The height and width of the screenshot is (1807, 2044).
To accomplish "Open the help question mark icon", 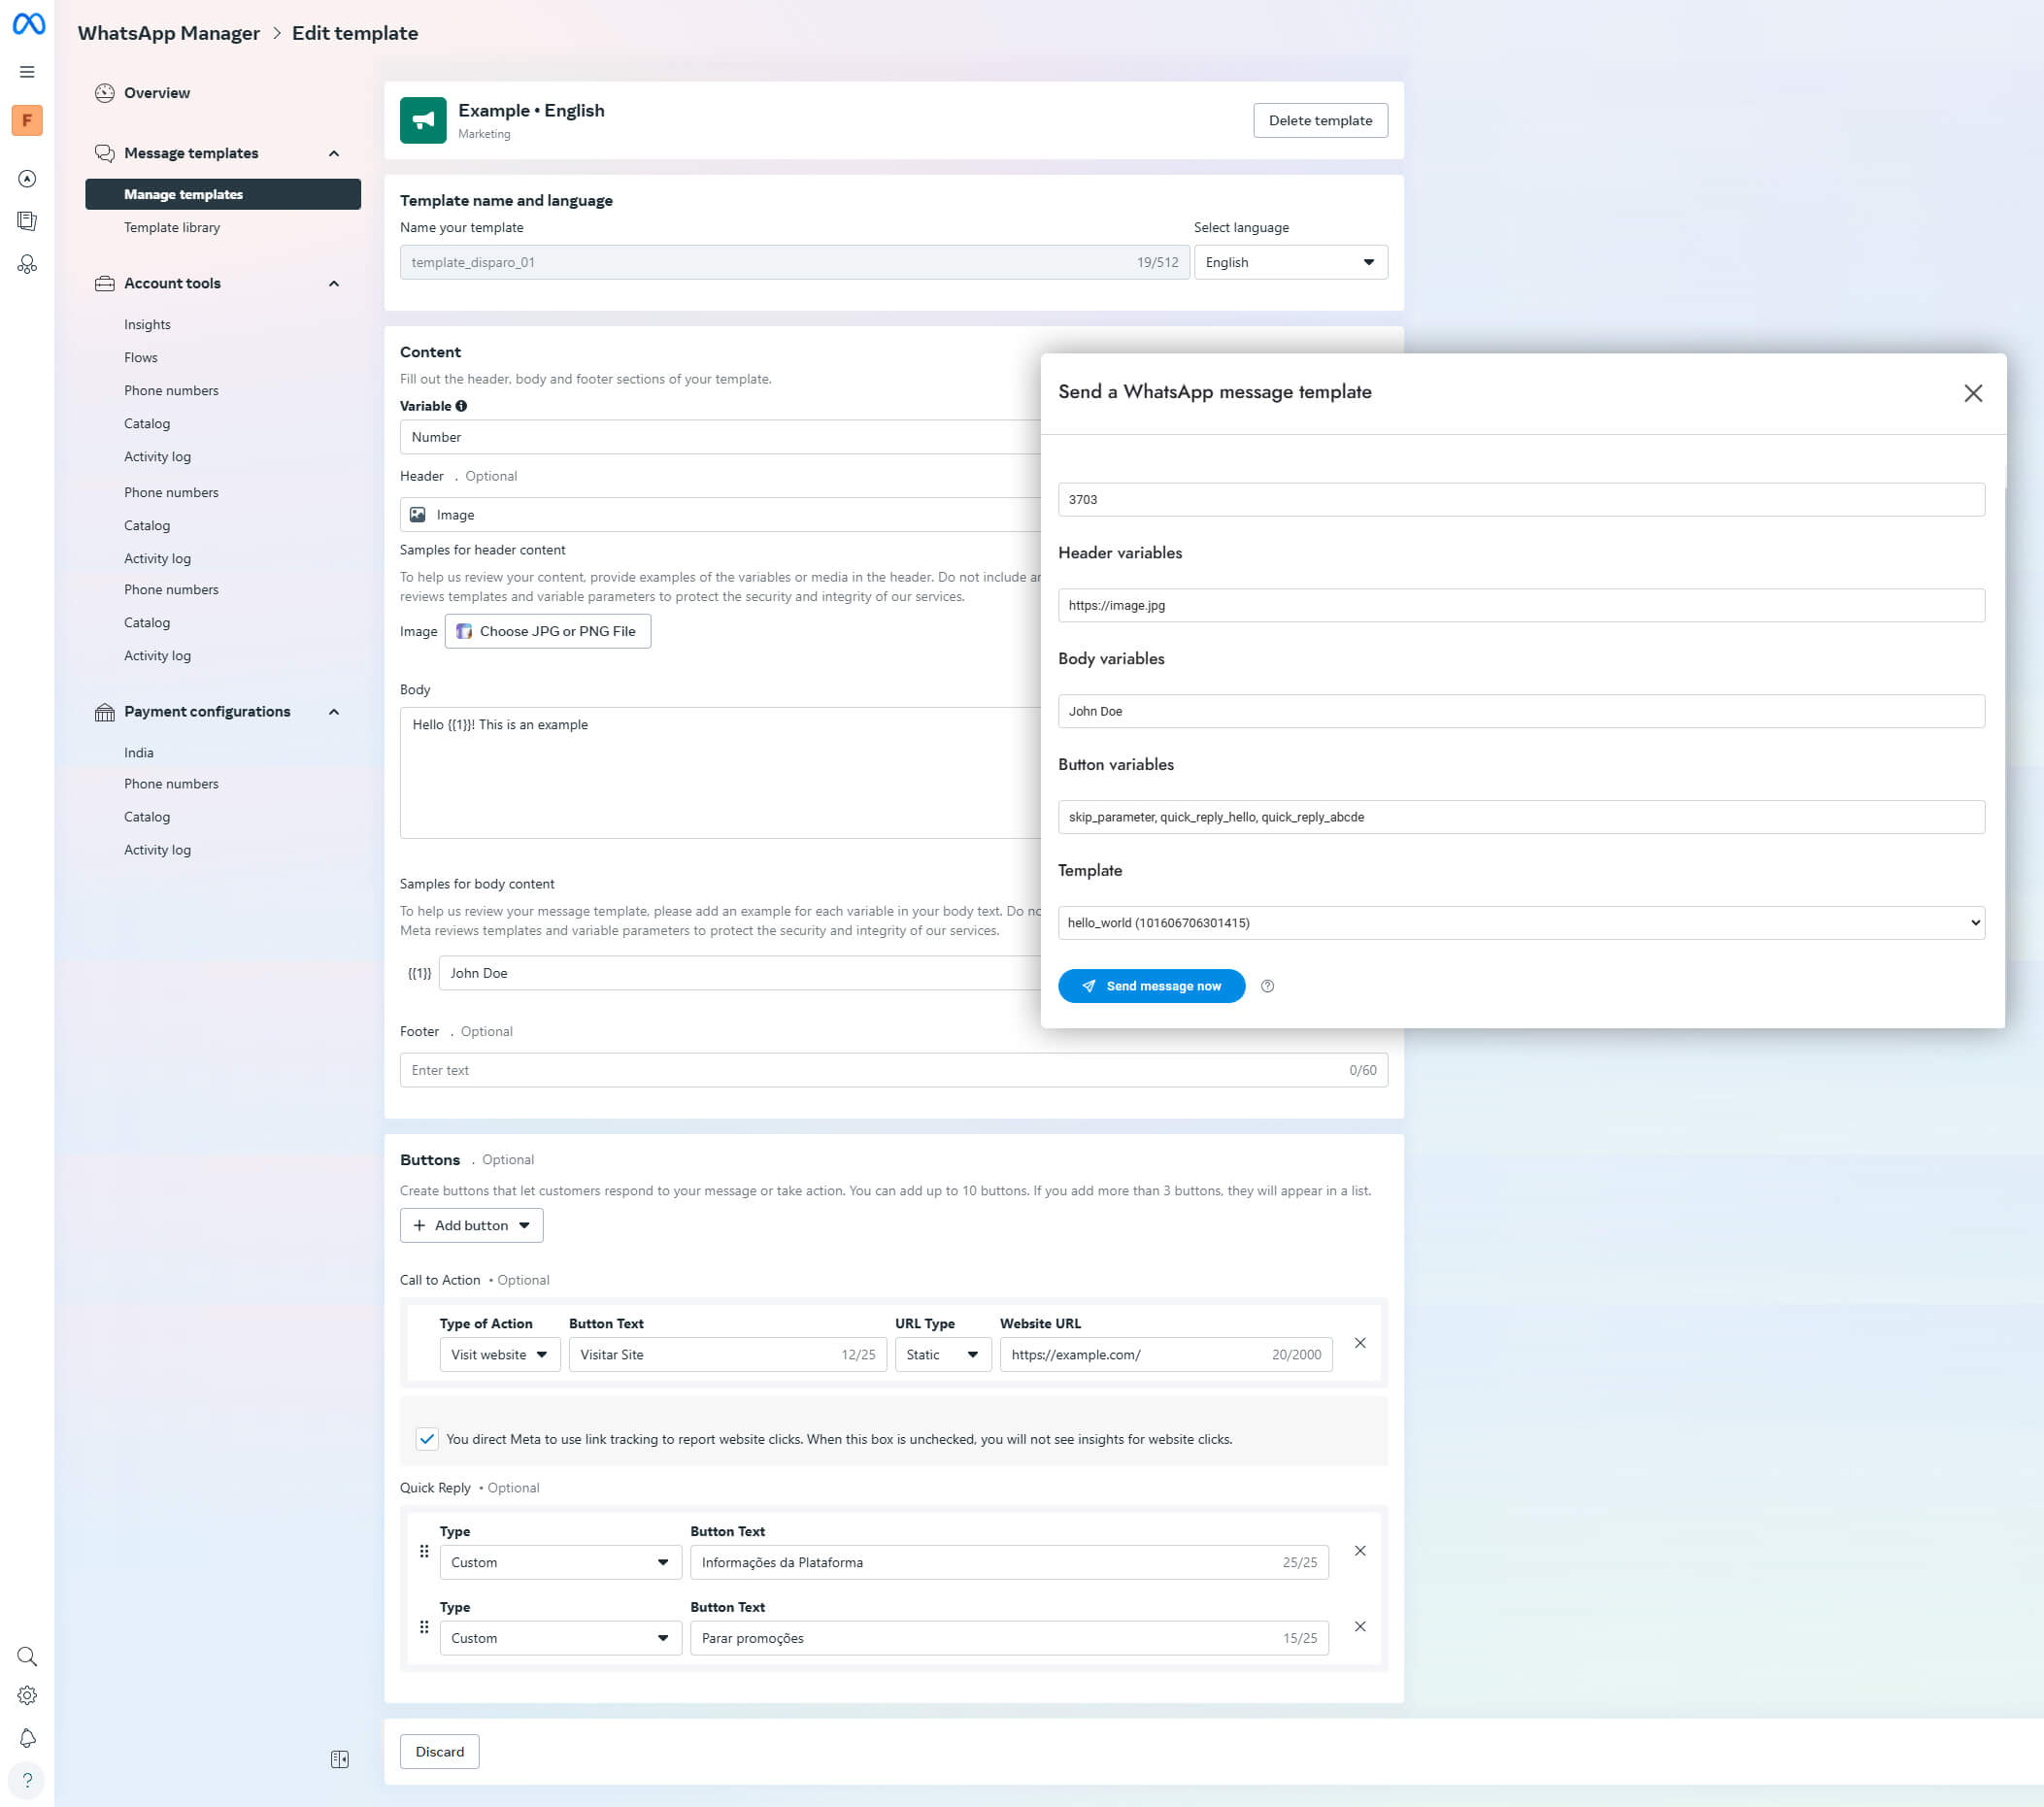I will point(27,1780).
